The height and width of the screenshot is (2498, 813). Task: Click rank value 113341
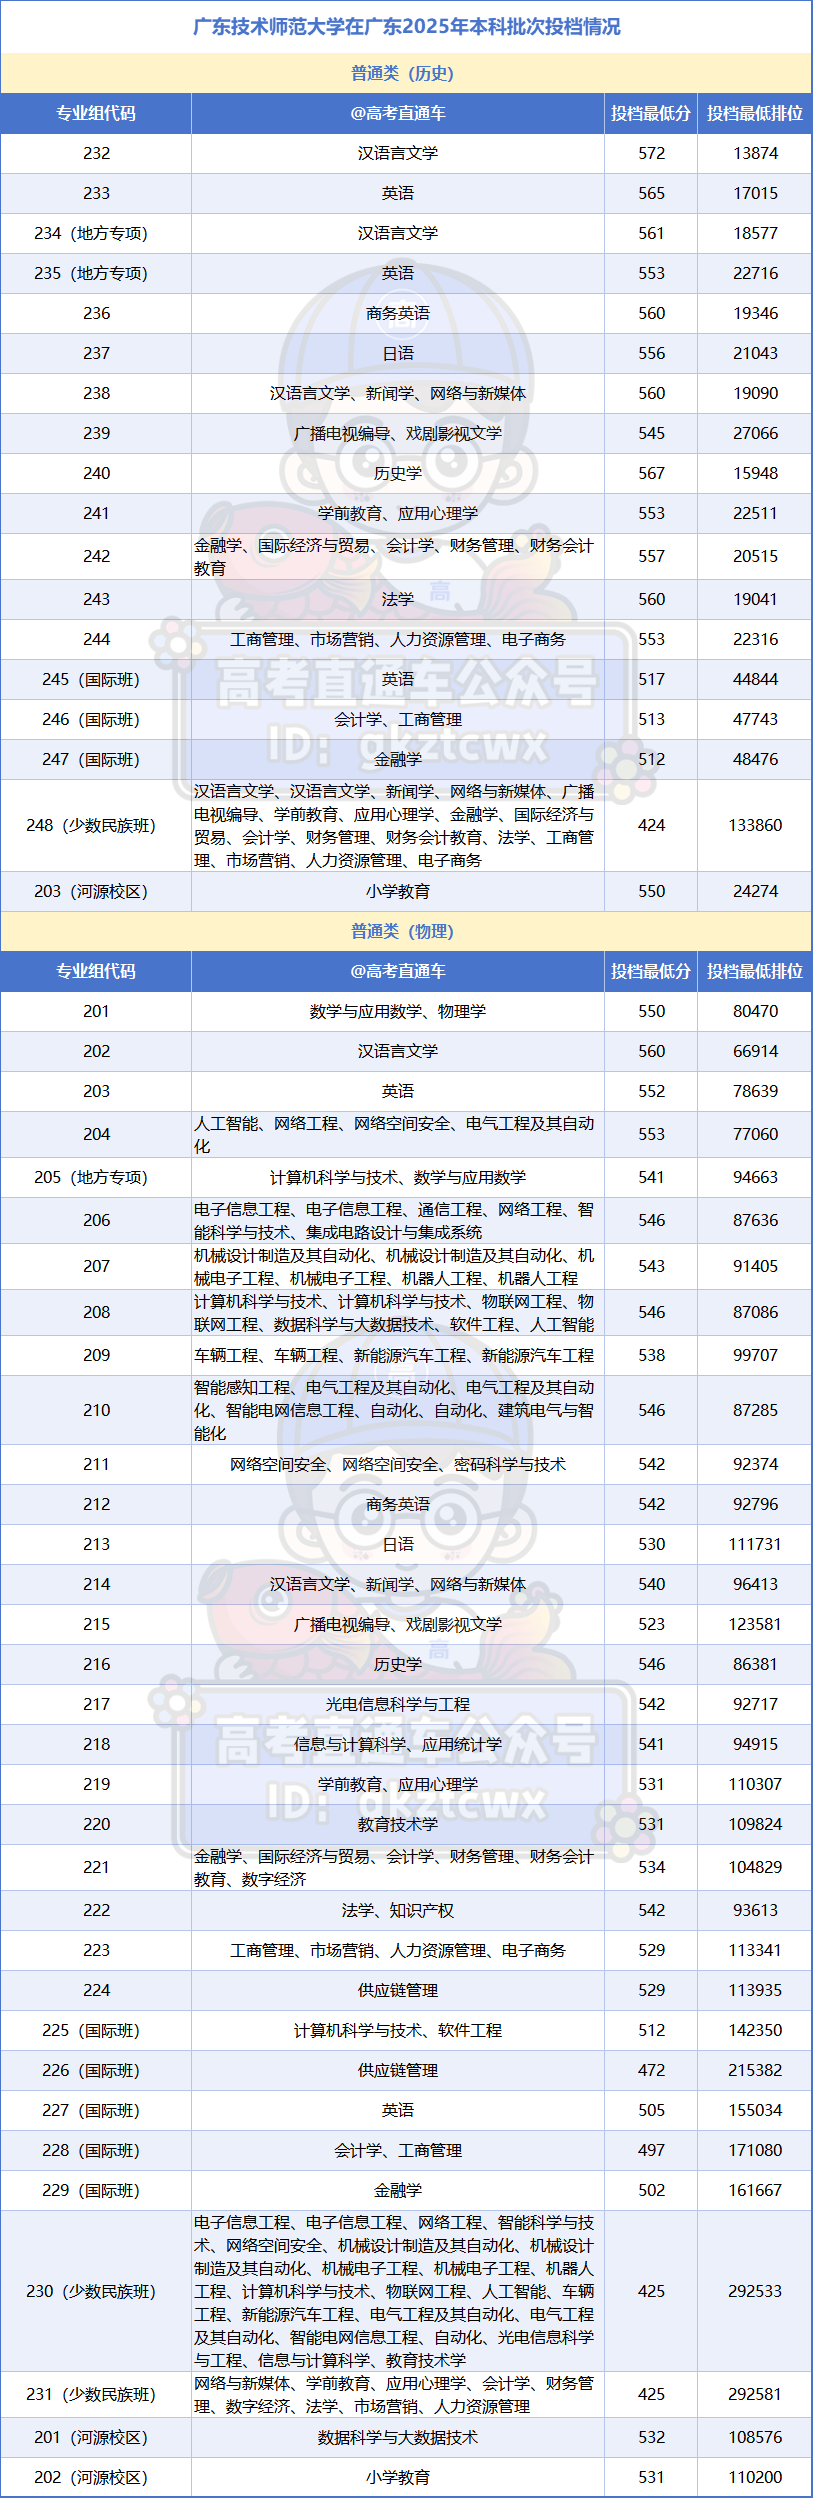coord(755,1950)
